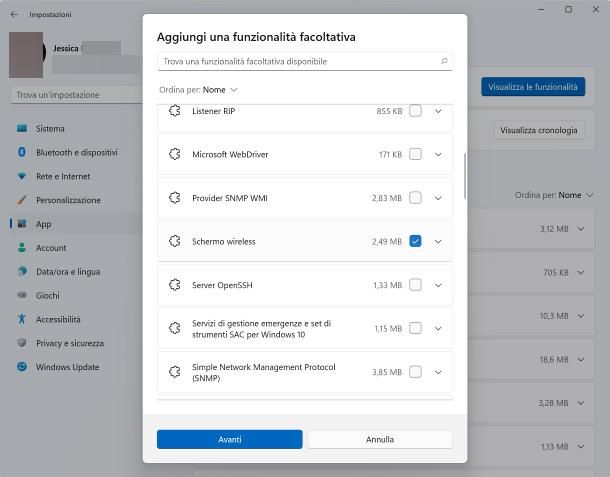Click the App sidebar icon
This screenshot has height=477, width=610.
(22, 224)
